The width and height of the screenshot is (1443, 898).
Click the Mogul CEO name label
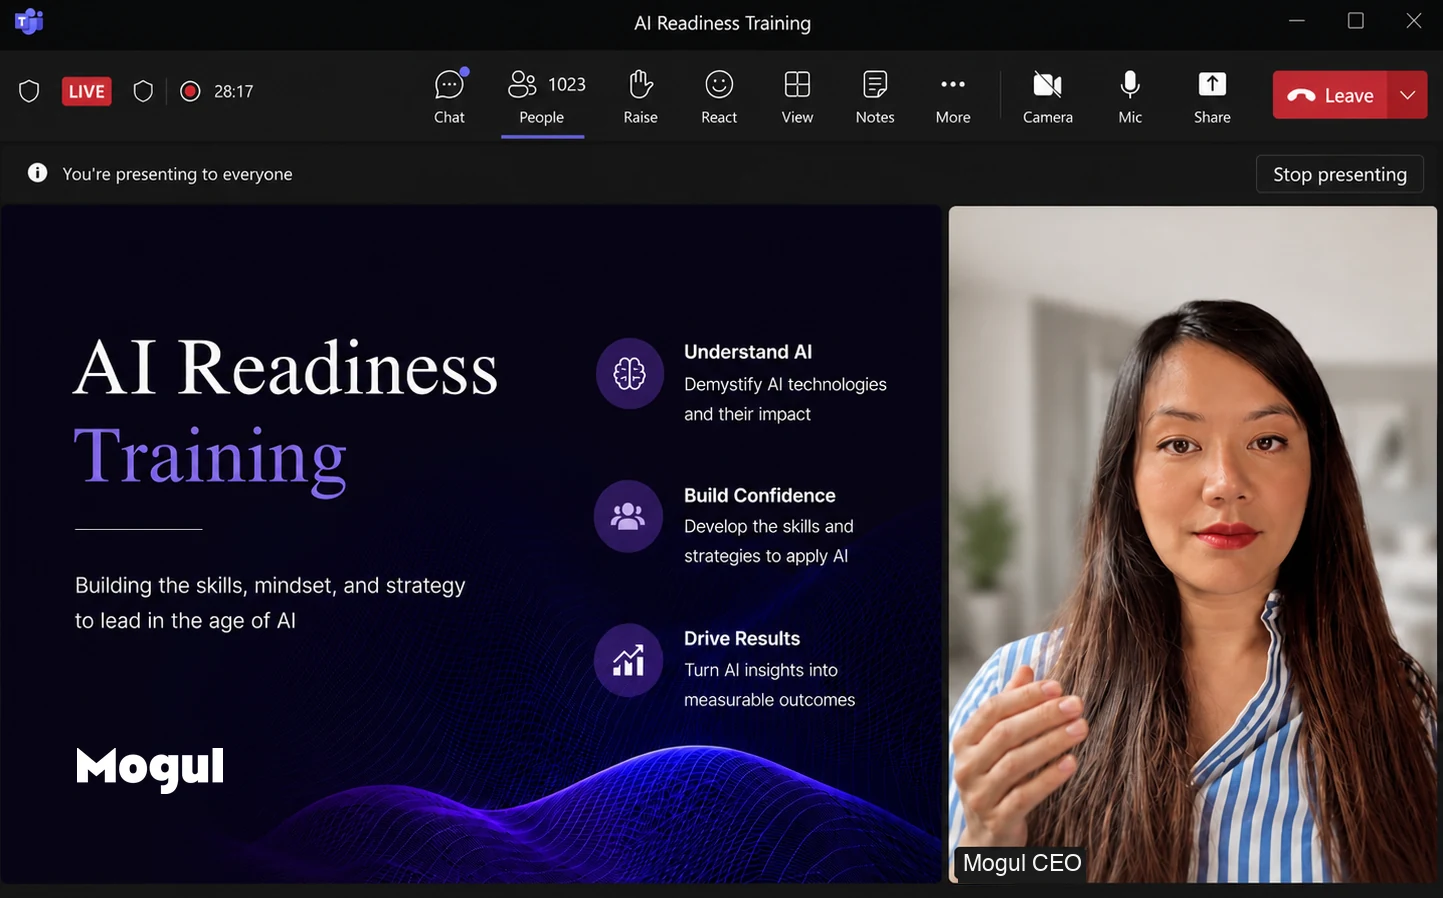[1022, 863]
